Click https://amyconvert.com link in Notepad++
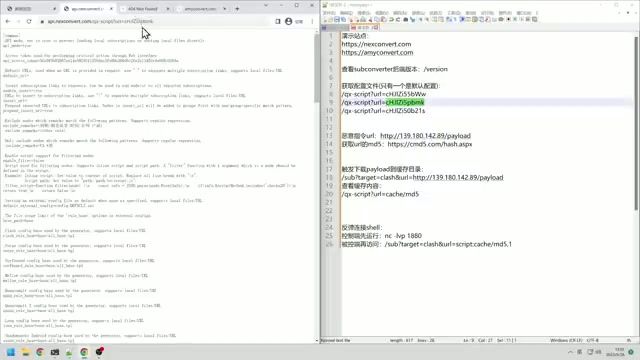 point(377,53)
